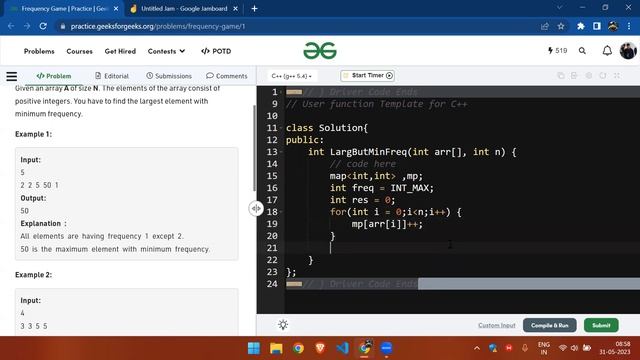Open the user profile avatar

point(628,51)
